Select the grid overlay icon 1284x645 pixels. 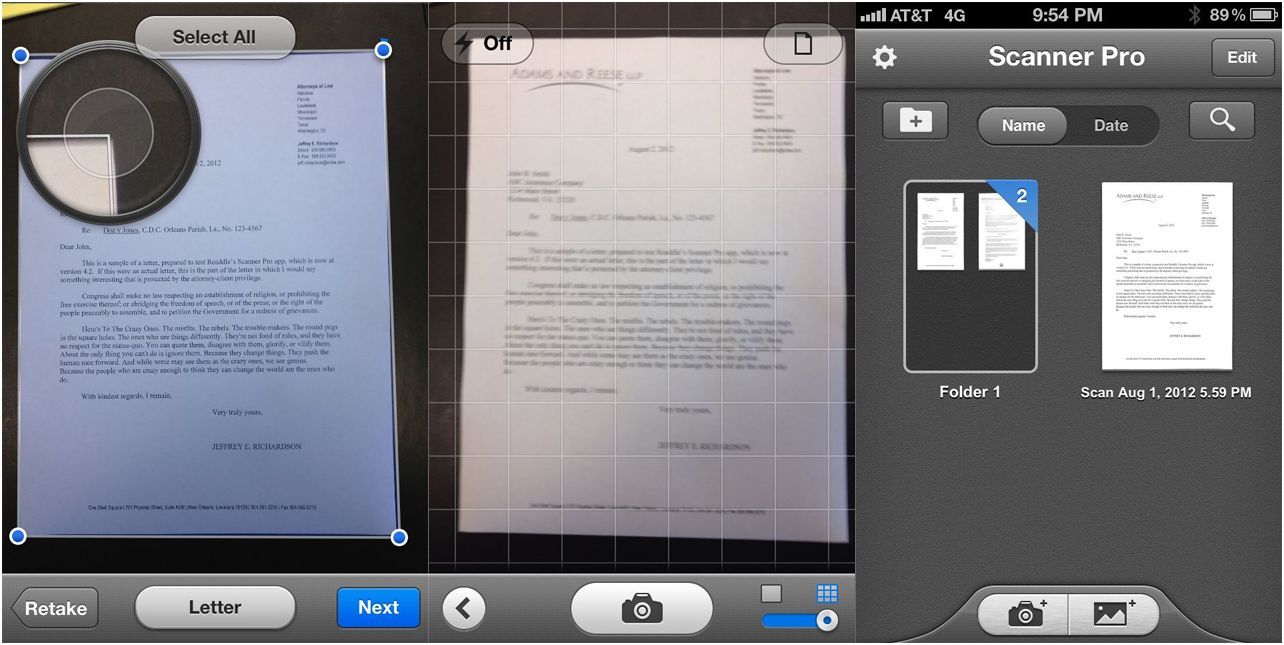click(x=827, y=593)
